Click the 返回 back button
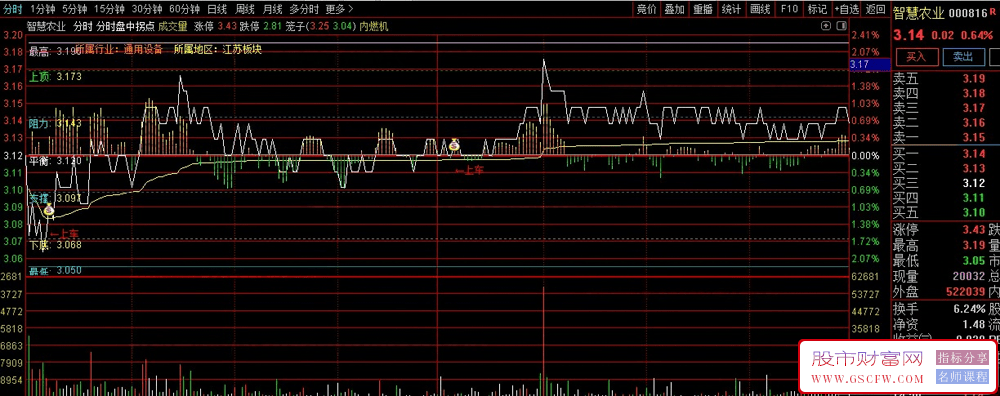 [876, 9]
